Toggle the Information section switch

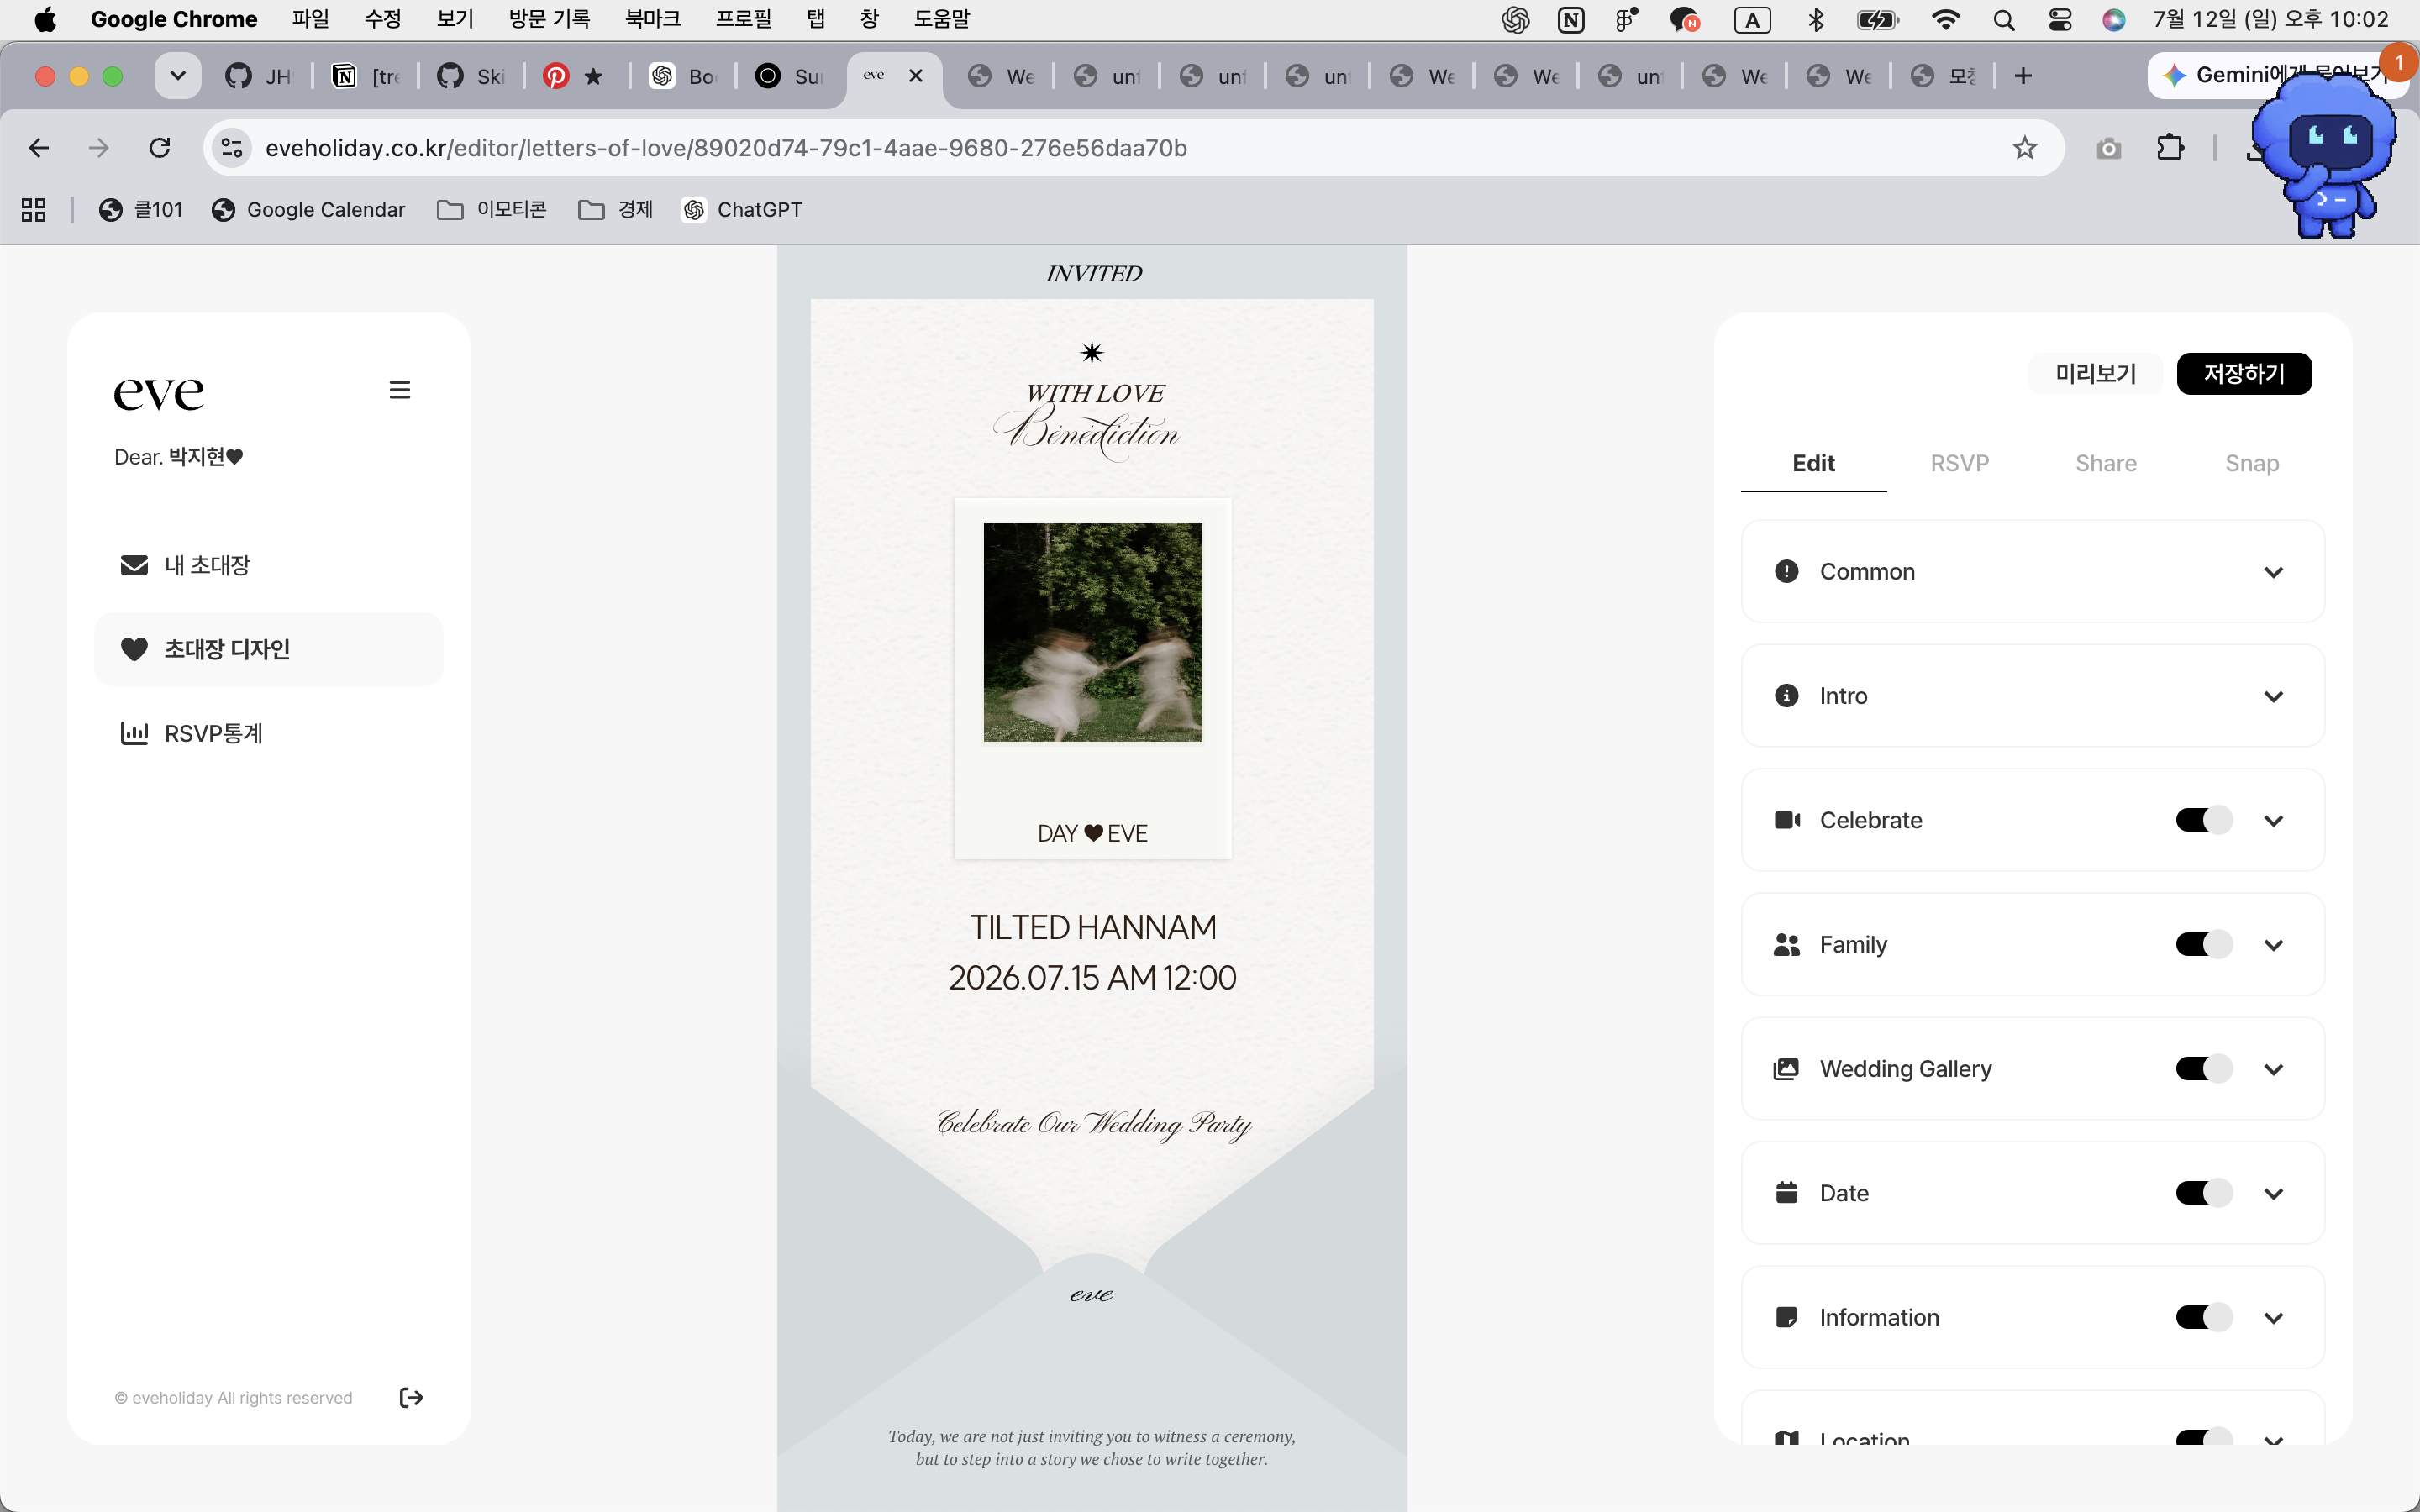click(2203, 1317)
